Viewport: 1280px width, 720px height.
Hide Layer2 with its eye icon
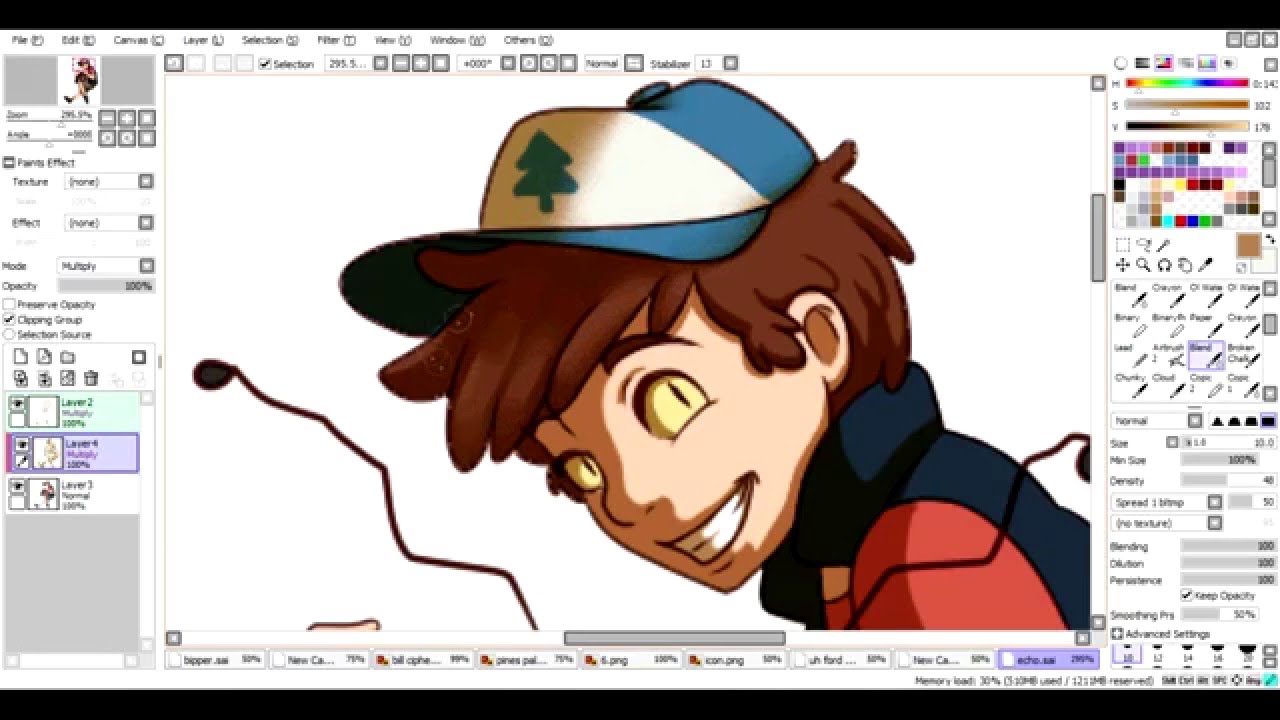click(17, 404)
